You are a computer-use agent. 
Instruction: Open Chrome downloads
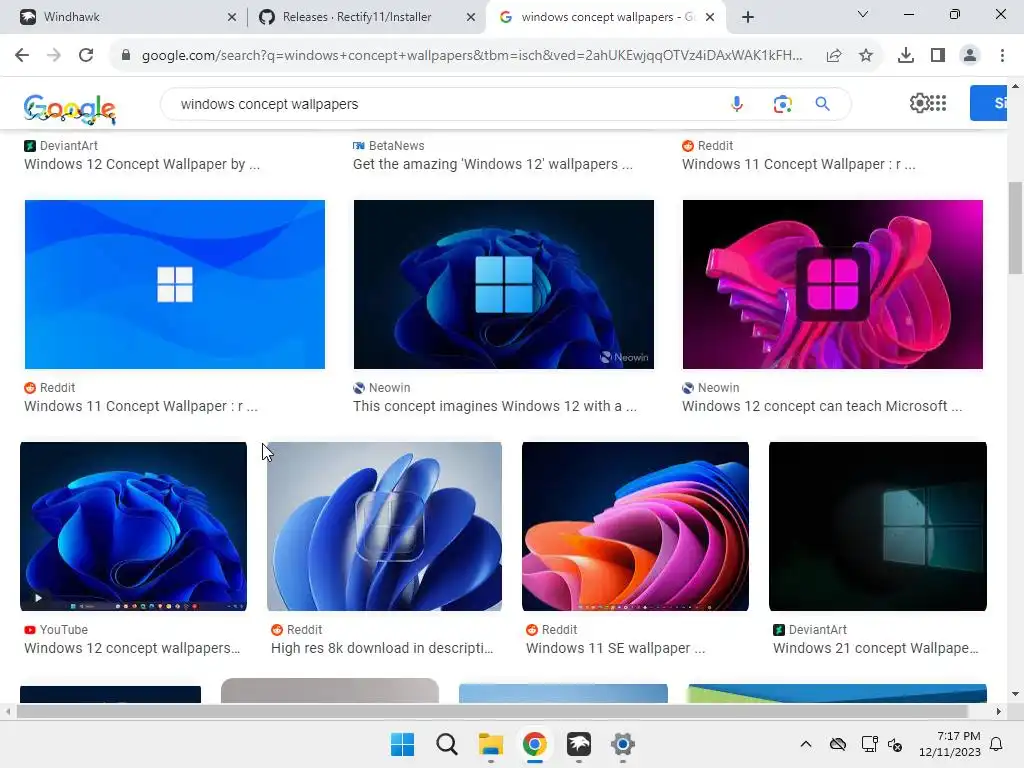[906, 56]
